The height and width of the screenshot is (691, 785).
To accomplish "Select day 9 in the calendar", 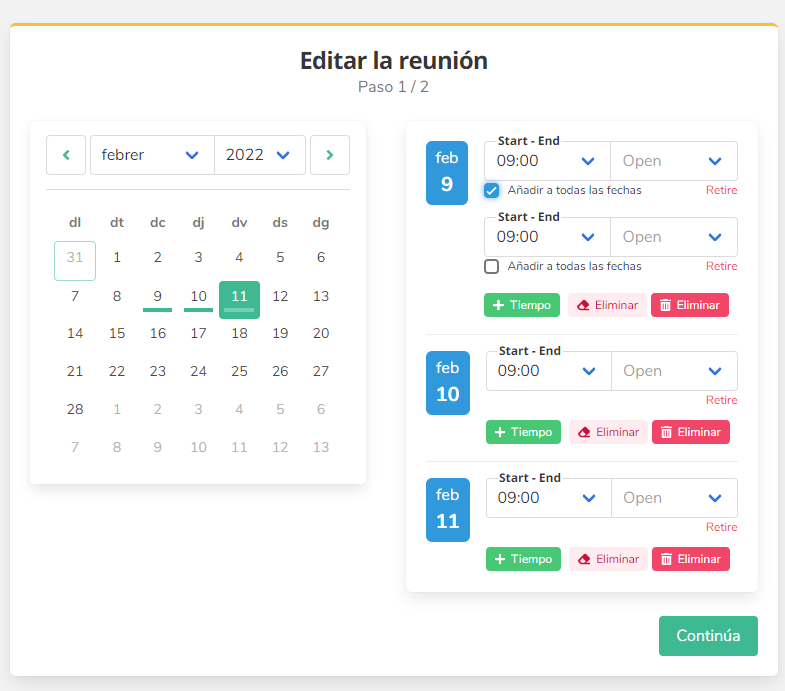I will pos(157,297).
